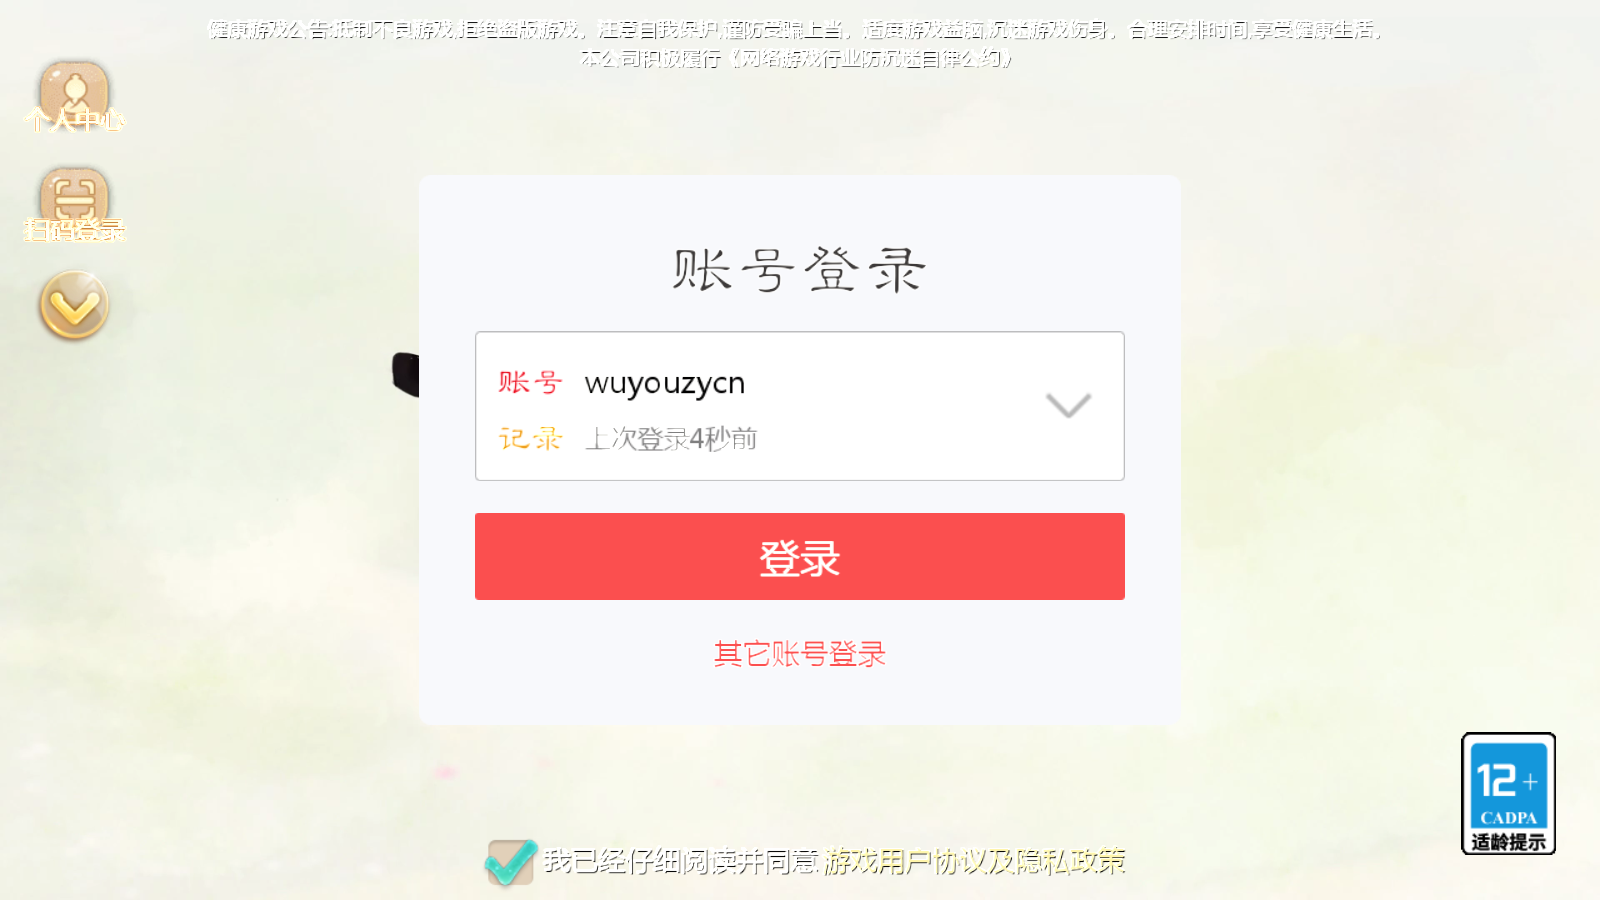Screen dimensions: 1600x900
Task: Click the black tab beside login panel
Action: tap(405, 375)
